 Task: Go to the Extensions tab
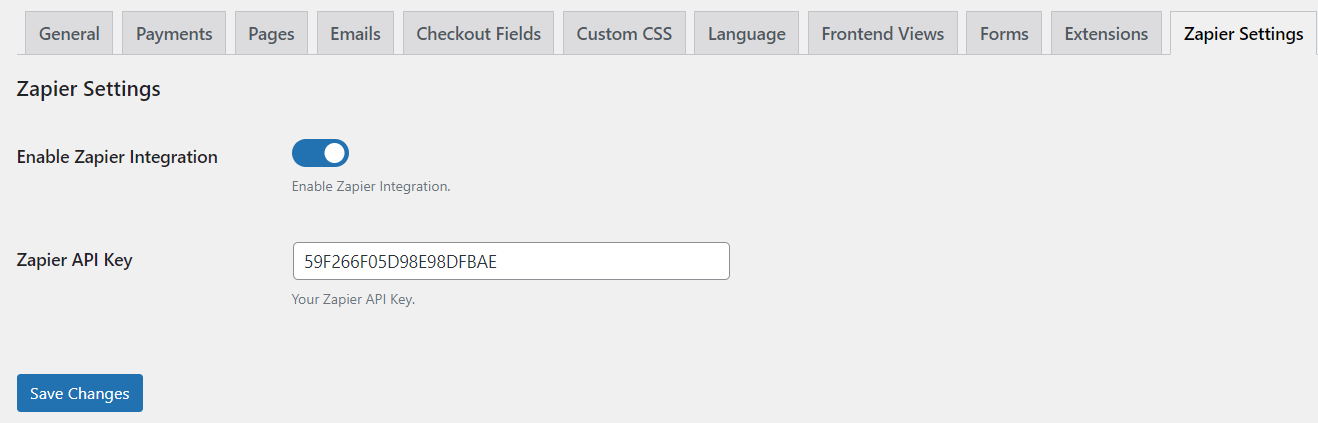click(x=1106, y=34)
